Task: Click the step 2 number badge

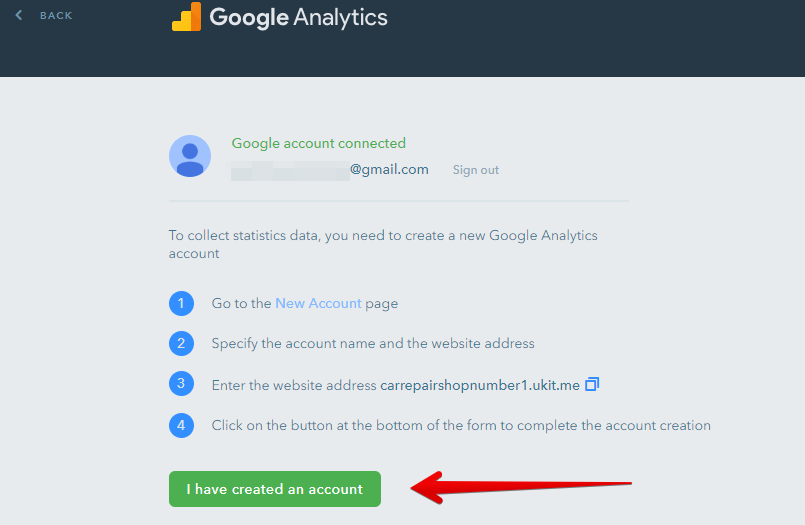Action: (x=181, y=343)
